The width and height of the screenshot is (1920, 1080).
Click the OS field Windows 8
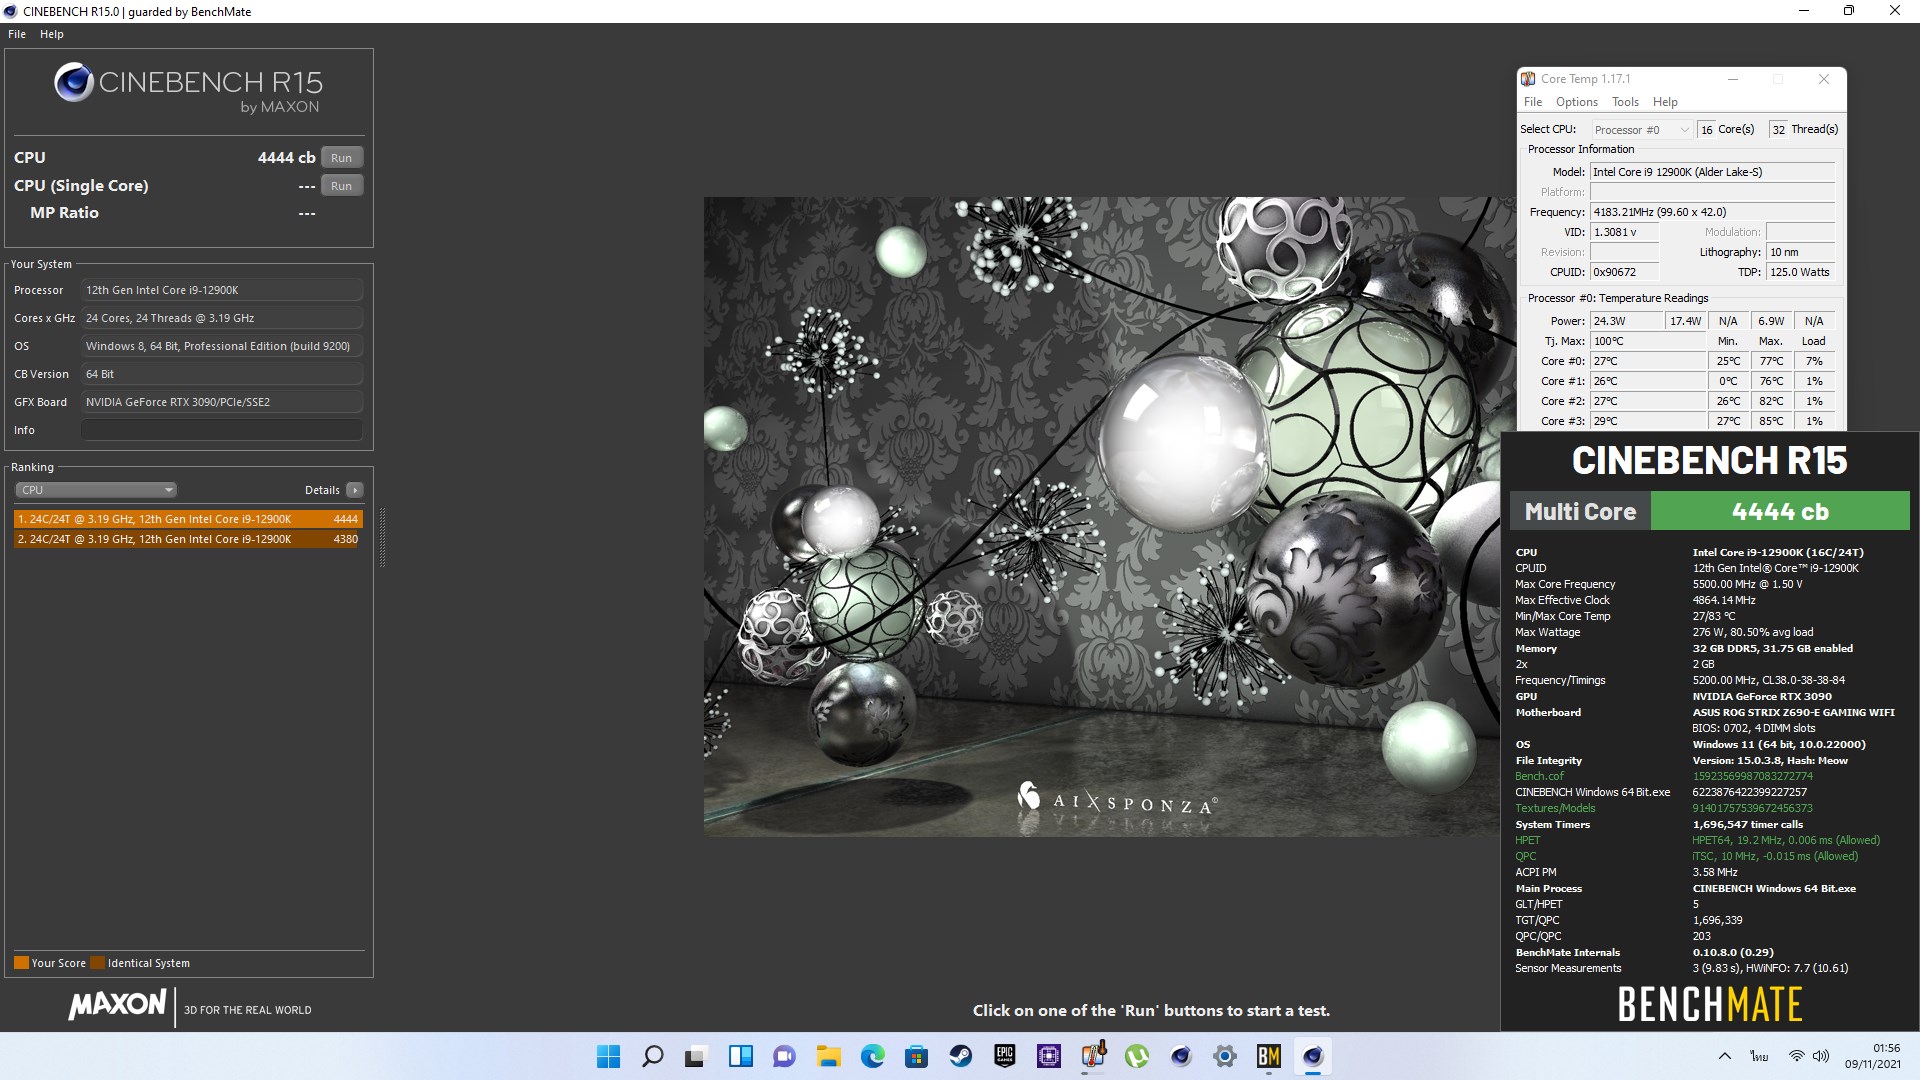coord(221,346)
